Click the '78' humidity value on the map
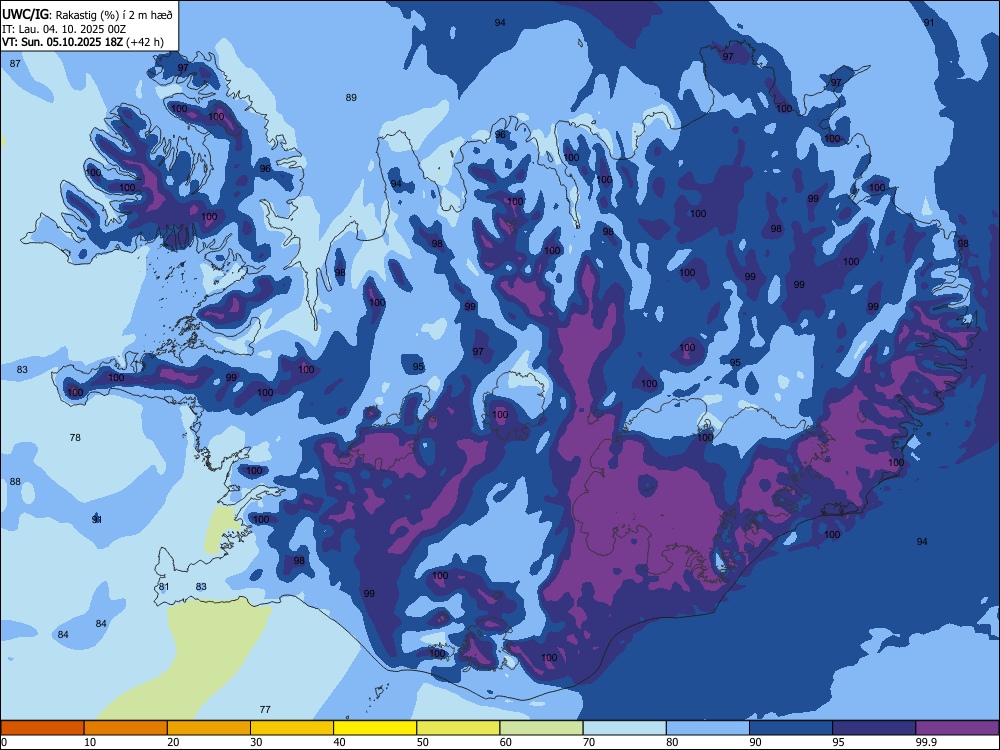The width and height of the screenshot is (1000, 750). click(75, 438)
